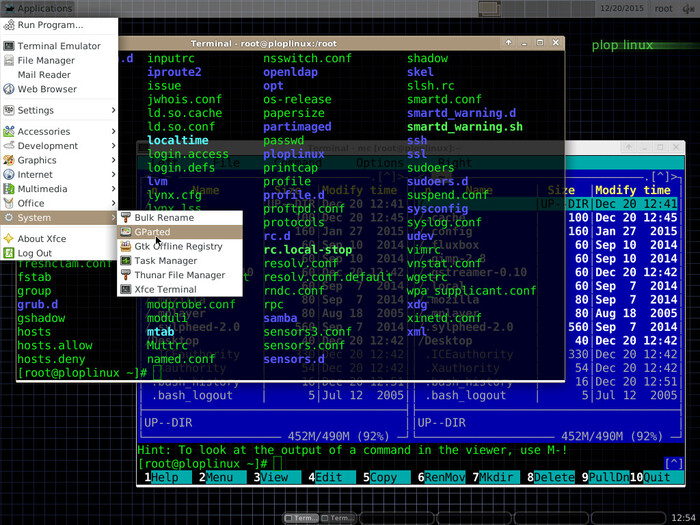Expand the Settings submenu
This screenshot has height=525, width=700.
click(36, 110)
